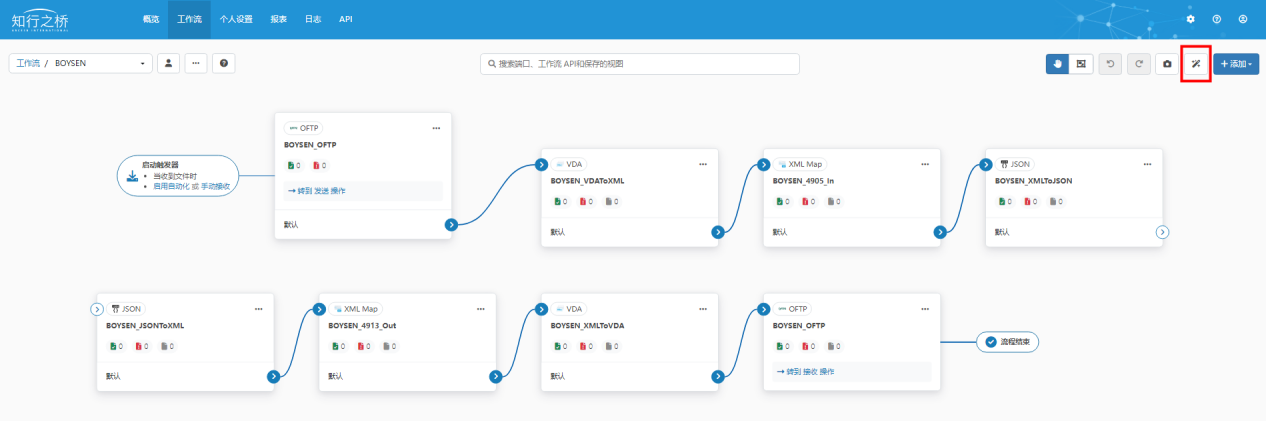Click the magic wand auto-arrange icon
This screenshot has height=421, width=1266.
1195,64
